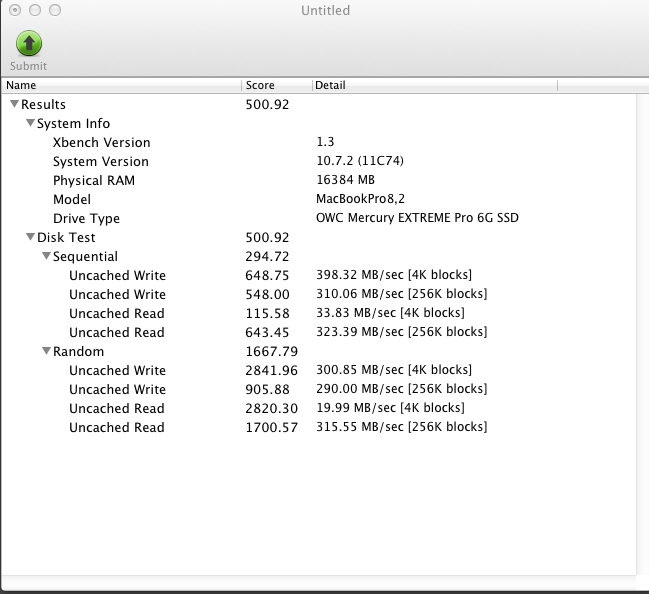Collapse the Sequential disclosure triangle

[x=46, y=256]
